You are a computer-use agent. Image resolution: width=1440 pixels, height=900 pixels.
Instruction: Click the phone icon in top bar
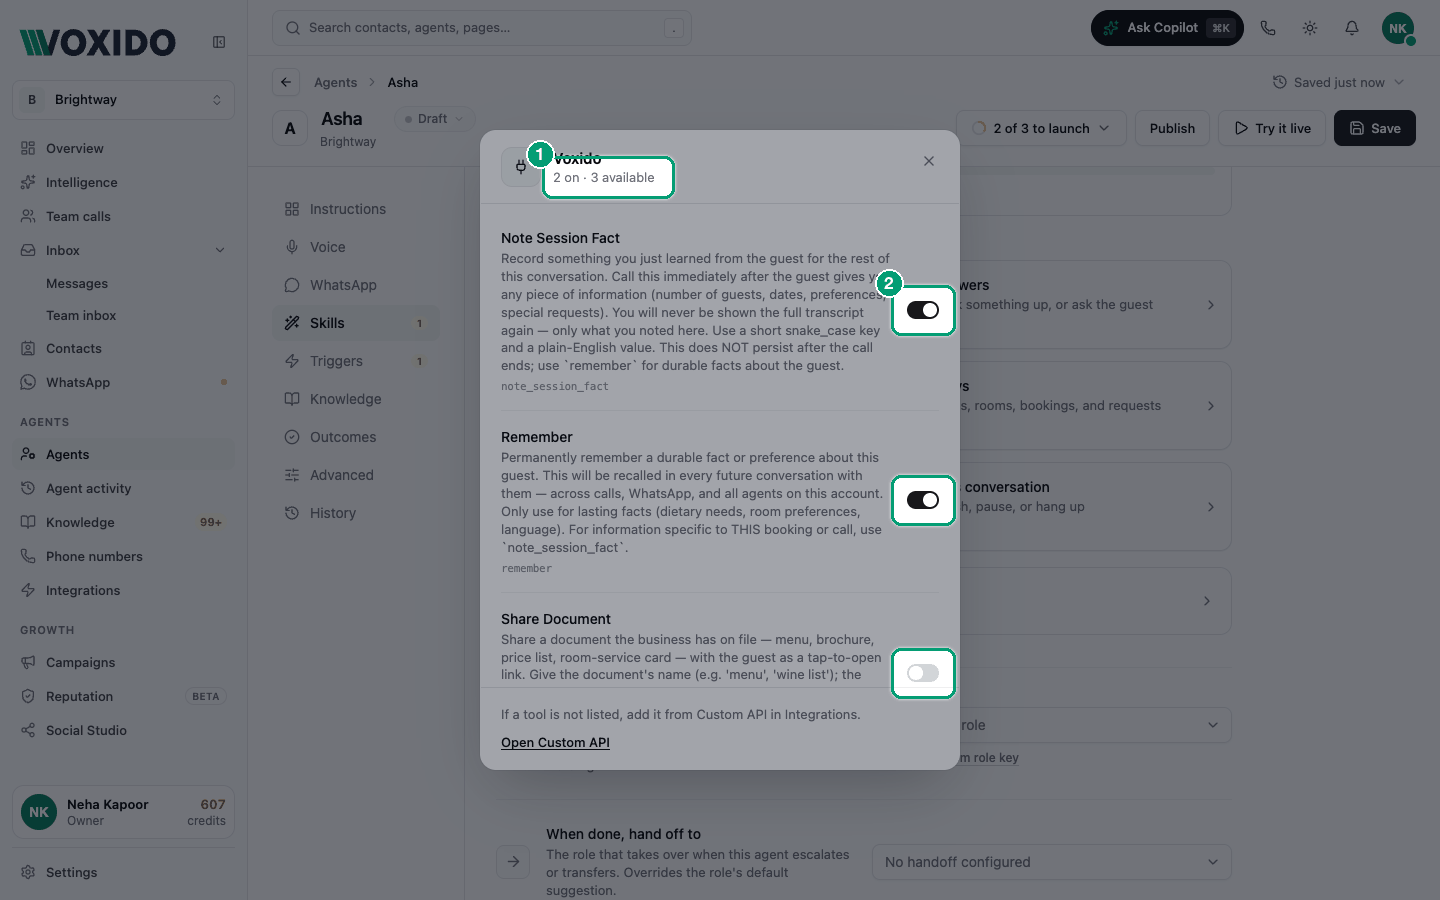pos(1268,28)
